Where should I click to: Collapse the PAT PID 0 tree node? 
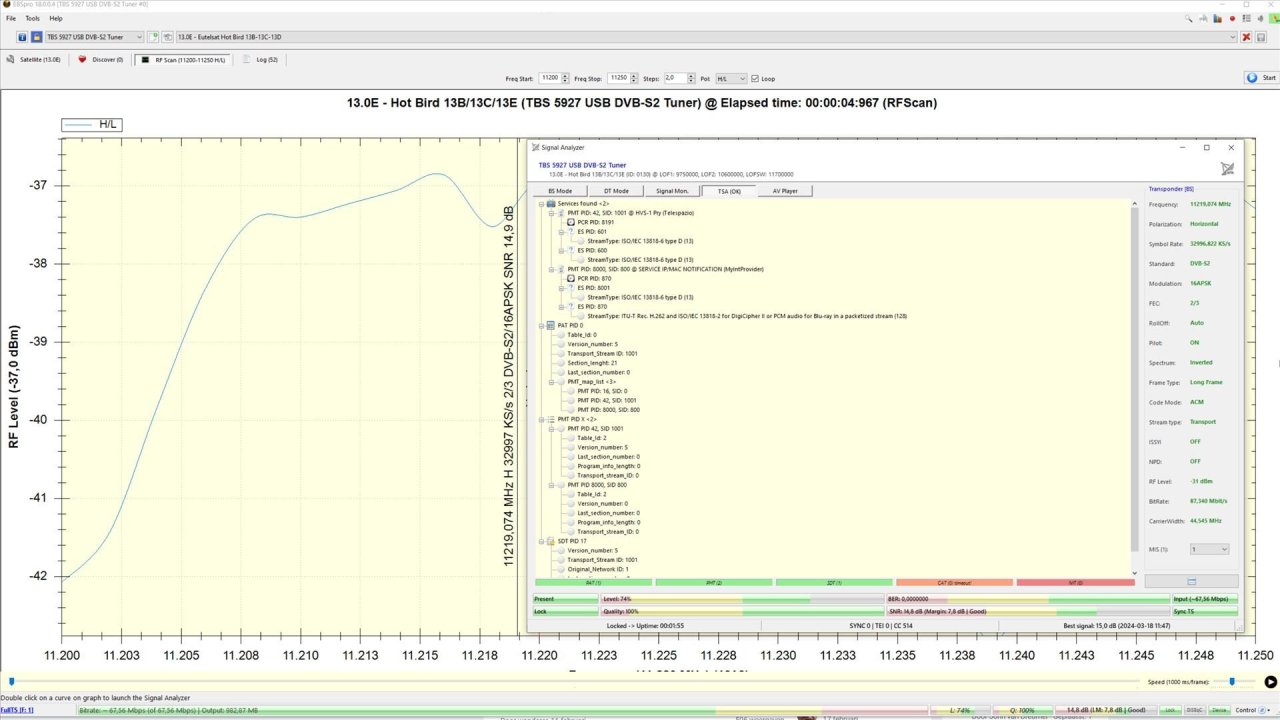point(541,325)
